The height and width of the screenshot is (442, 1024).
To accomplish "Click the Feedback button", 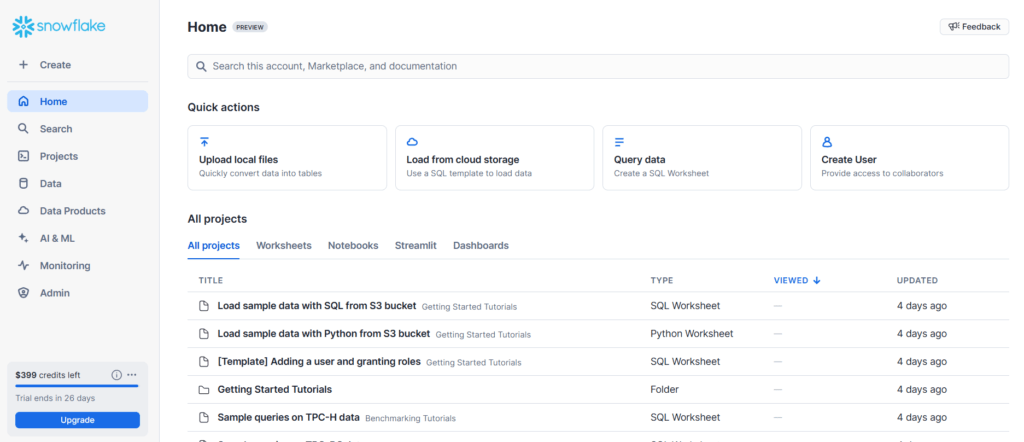I will 974,27.
